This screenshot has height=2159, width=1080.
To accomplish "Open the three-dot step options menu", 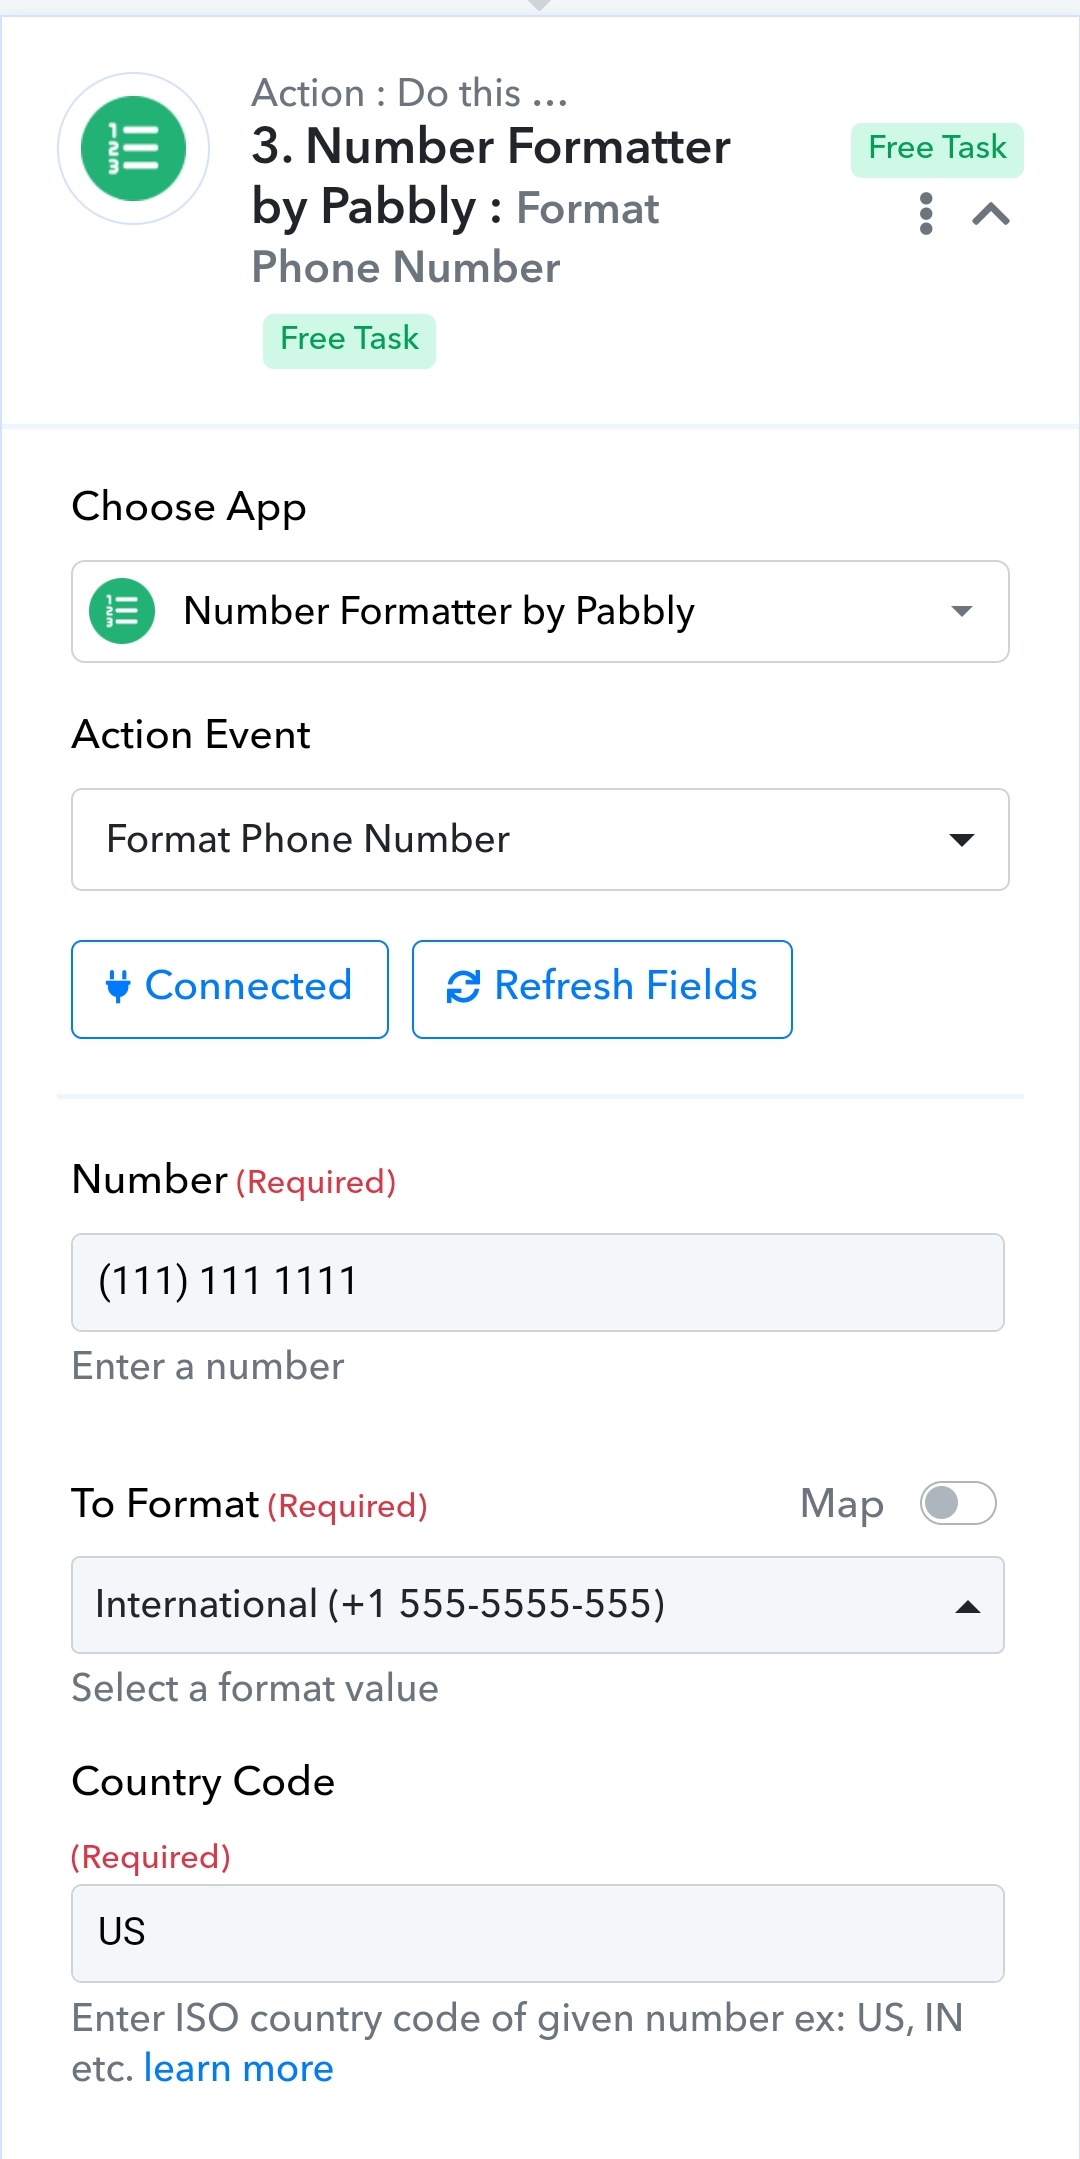I will click(926, 214).
